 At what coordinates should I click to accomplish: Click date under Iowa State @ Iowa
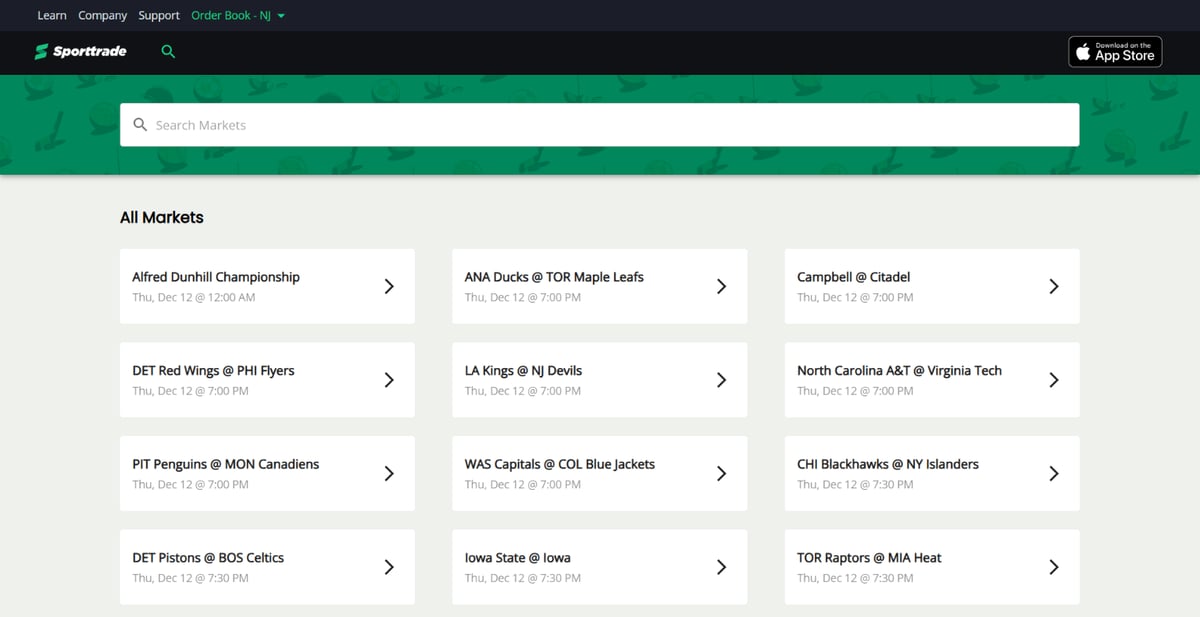[523, 579]
